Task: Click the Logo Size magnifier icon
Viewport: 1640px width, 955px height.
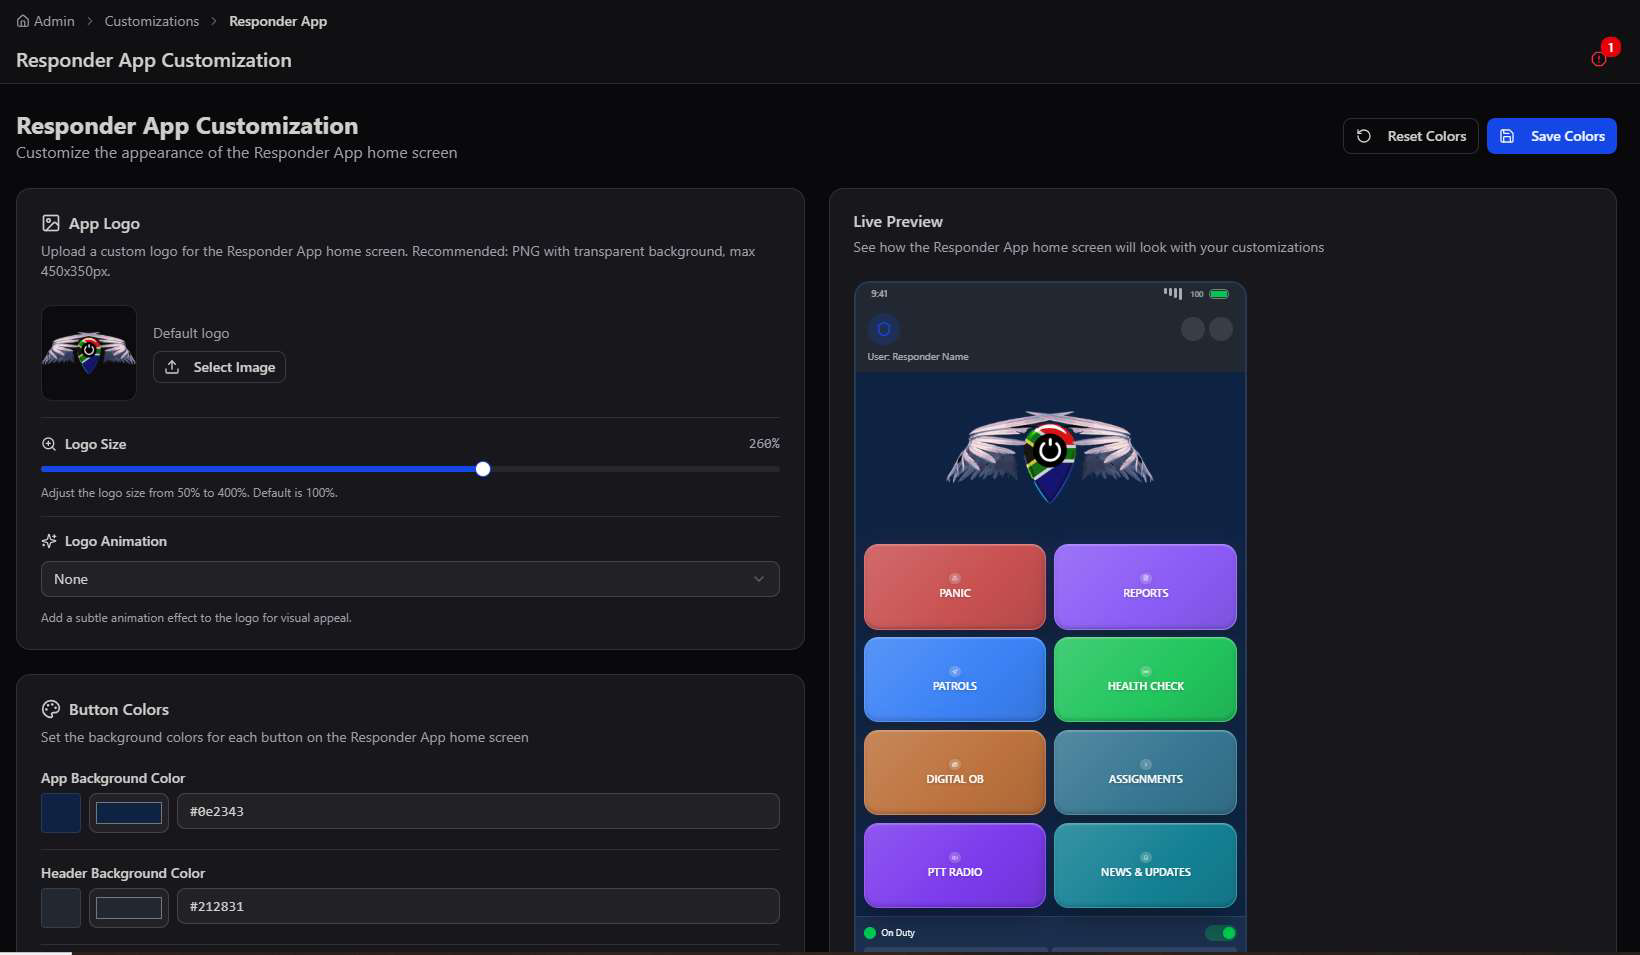Action: 49,444
